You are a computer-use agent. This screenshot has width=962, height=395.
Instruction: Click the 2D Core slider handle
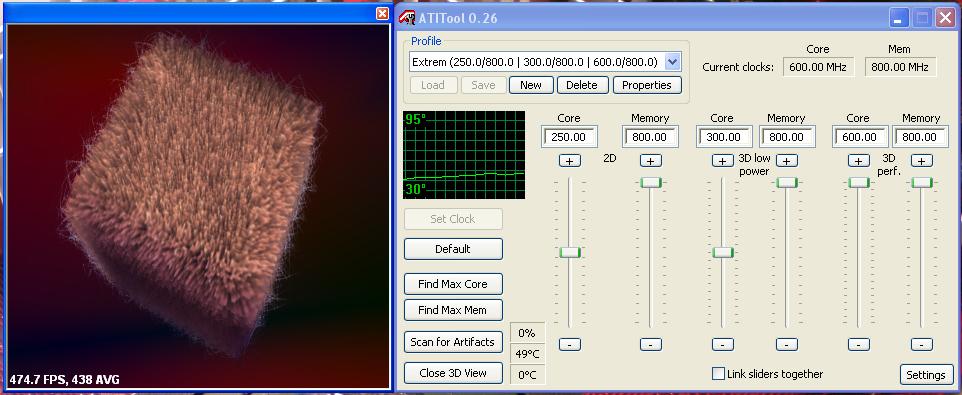point(570,252)
